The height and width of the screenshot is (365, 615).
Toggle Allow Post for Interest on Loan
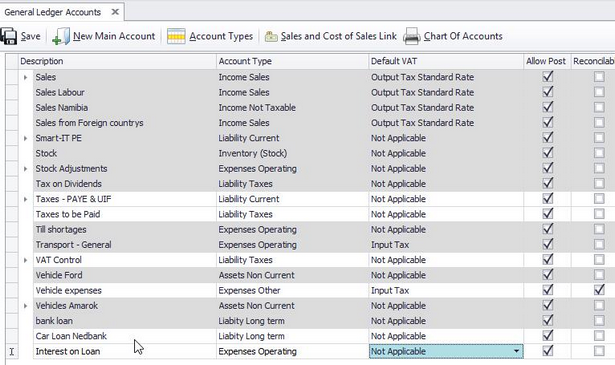548,350
